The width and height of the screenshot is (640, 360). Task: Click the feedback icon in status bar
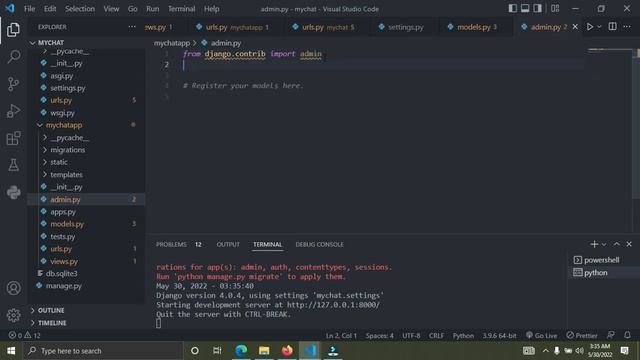(x=611, y=335)
